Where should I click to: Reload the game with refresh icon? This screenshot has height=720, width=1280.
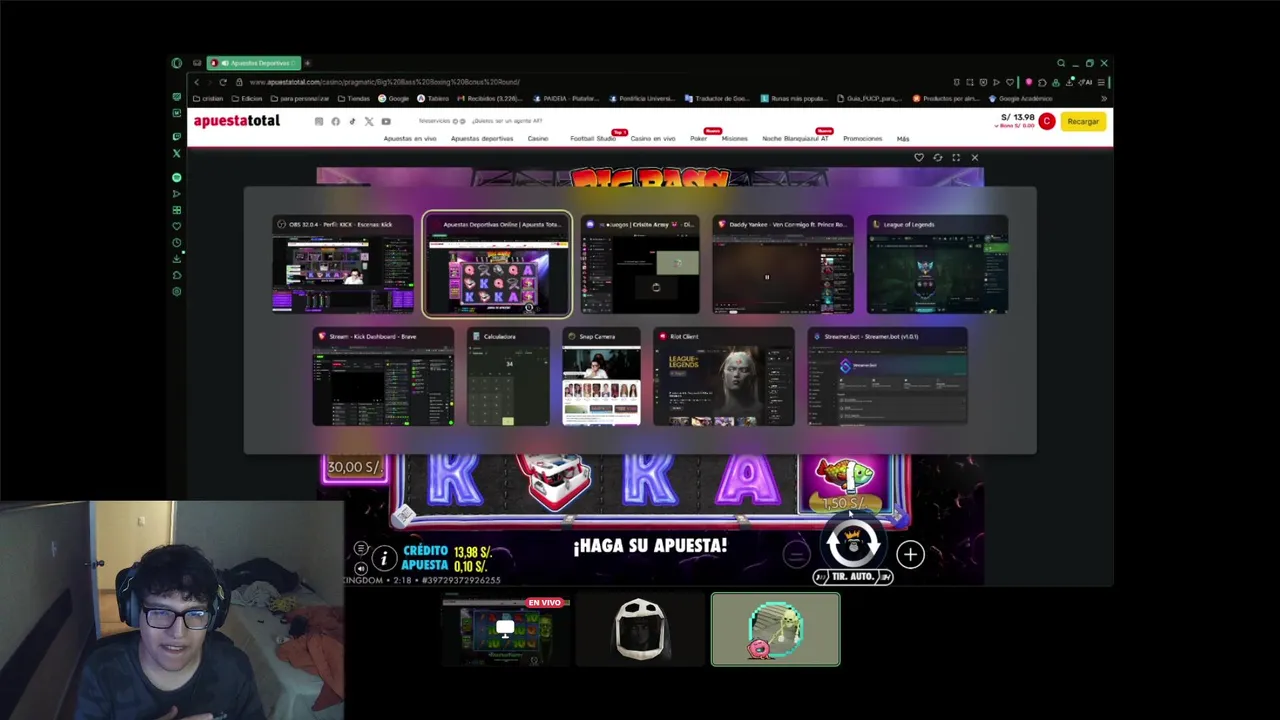pyautogui.click(x=937, y=157)
